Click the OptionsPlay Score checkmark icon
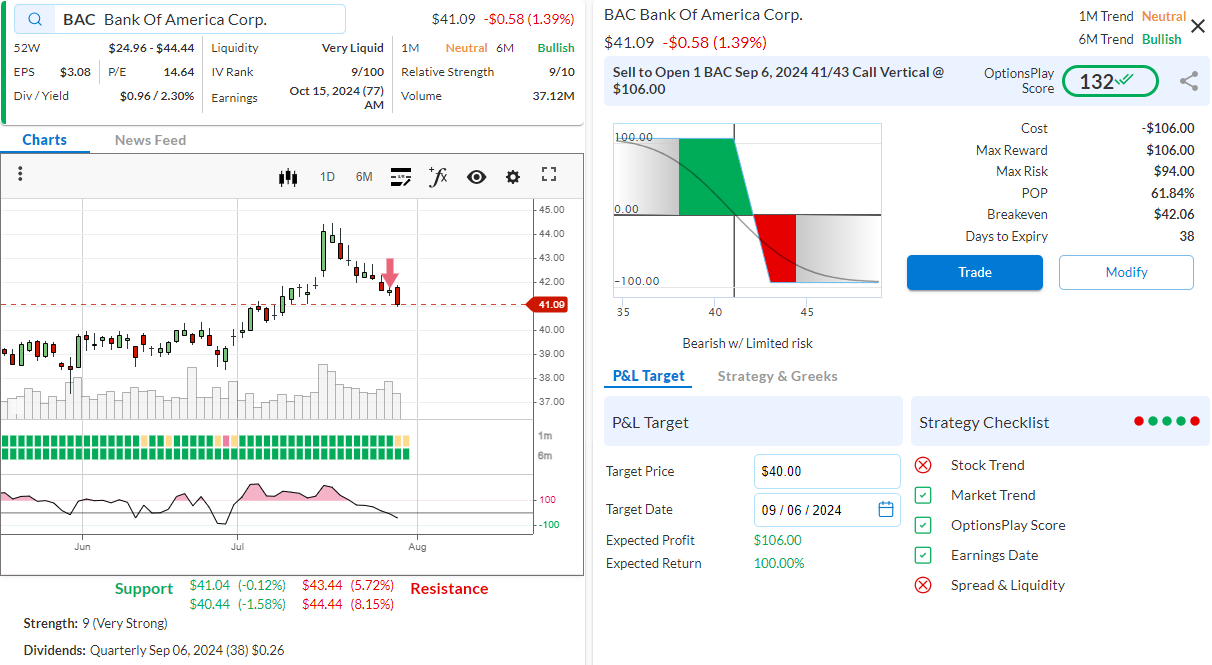 [924, 525]
